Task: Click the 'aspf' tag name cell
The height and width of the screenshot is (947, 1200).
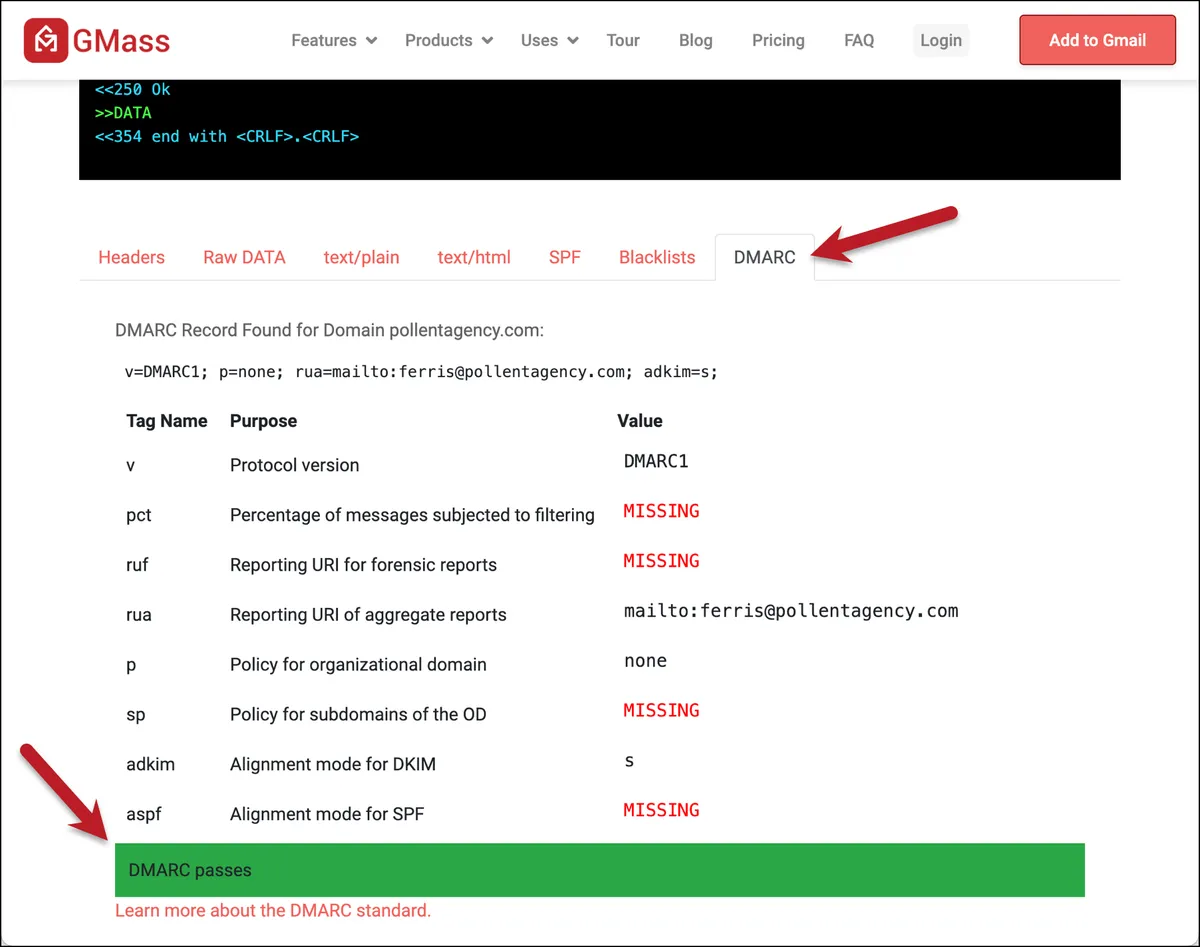Action: (144, 816)
